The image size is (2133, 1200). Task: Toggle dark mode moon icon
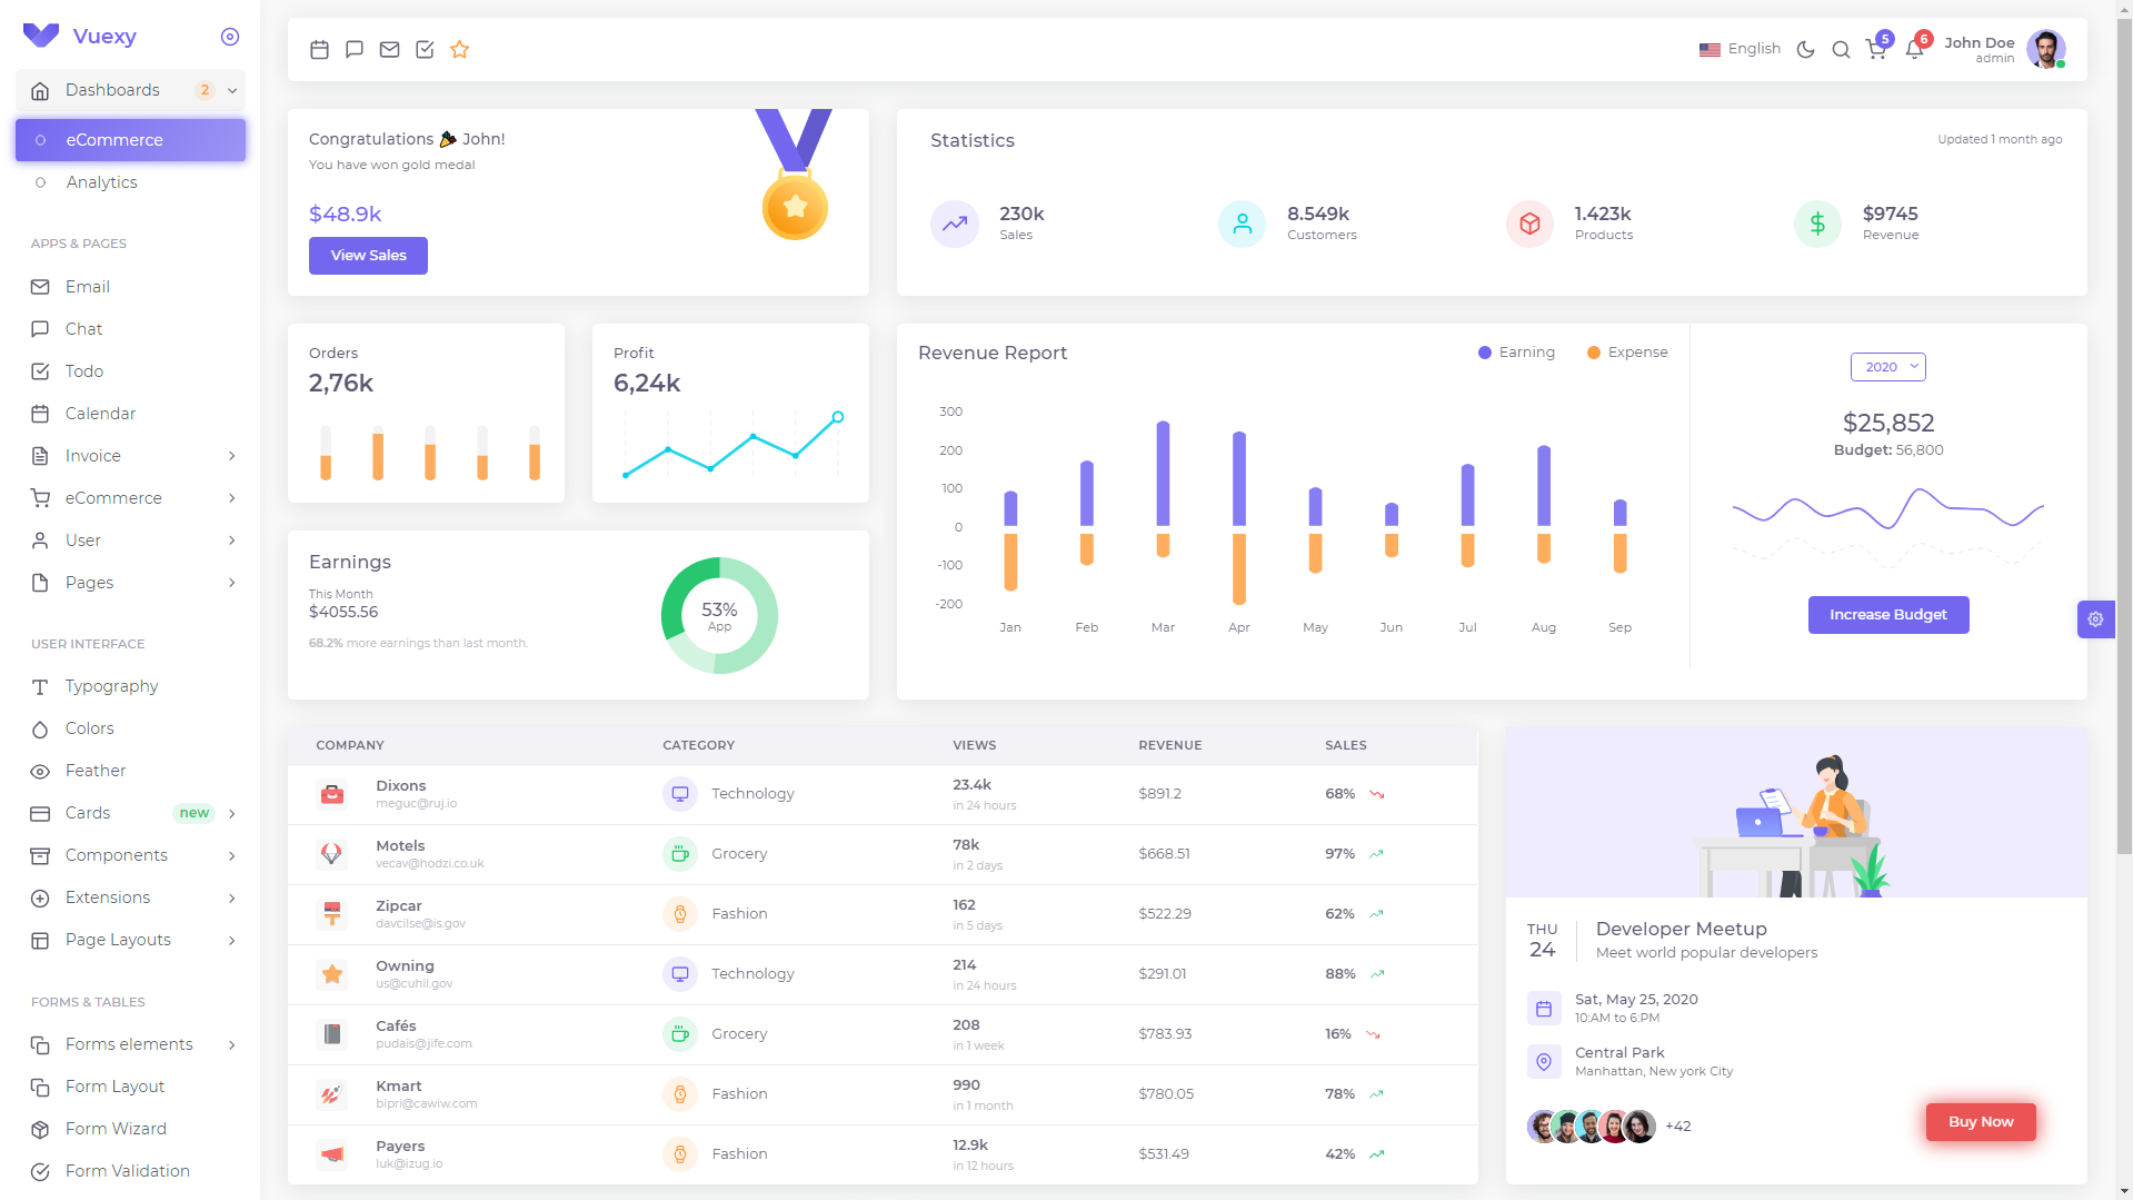pos(1805,48)
